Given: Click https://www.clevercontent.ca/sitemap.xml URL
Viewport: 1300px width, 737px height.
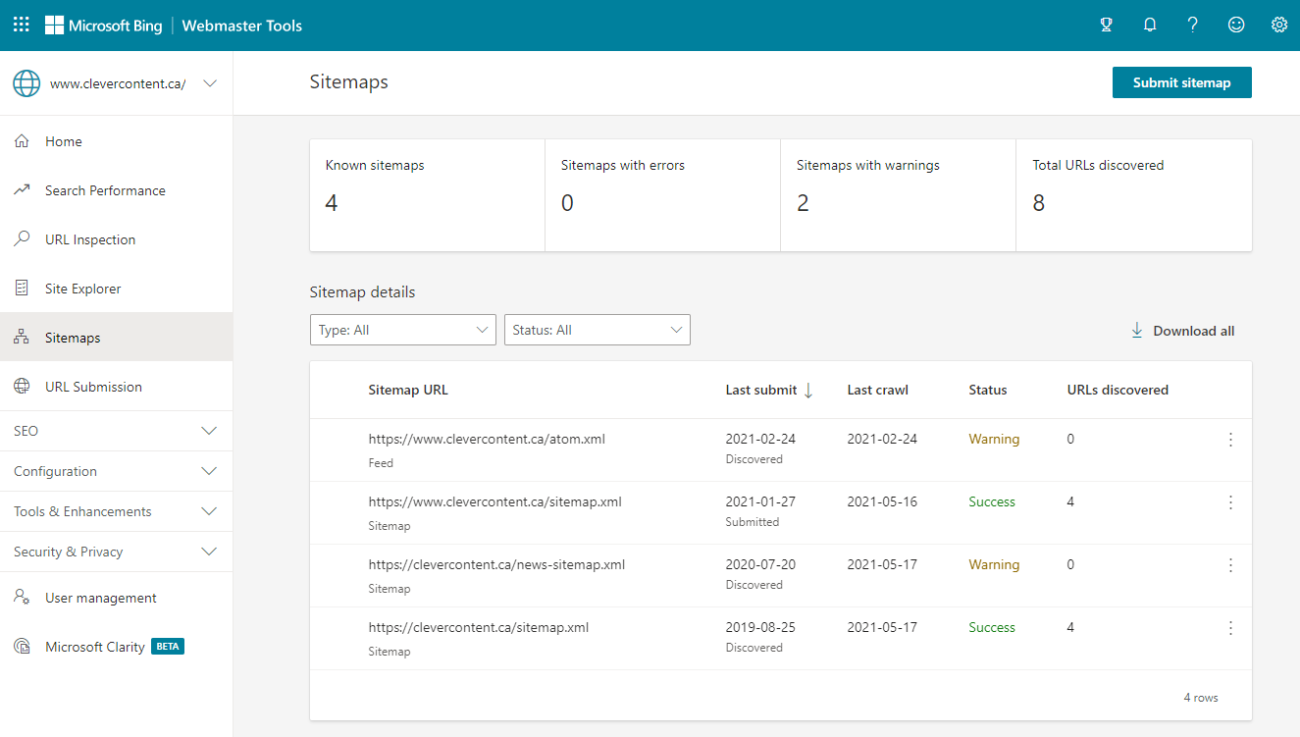Looking at the screenshot, I should (495, 502).
